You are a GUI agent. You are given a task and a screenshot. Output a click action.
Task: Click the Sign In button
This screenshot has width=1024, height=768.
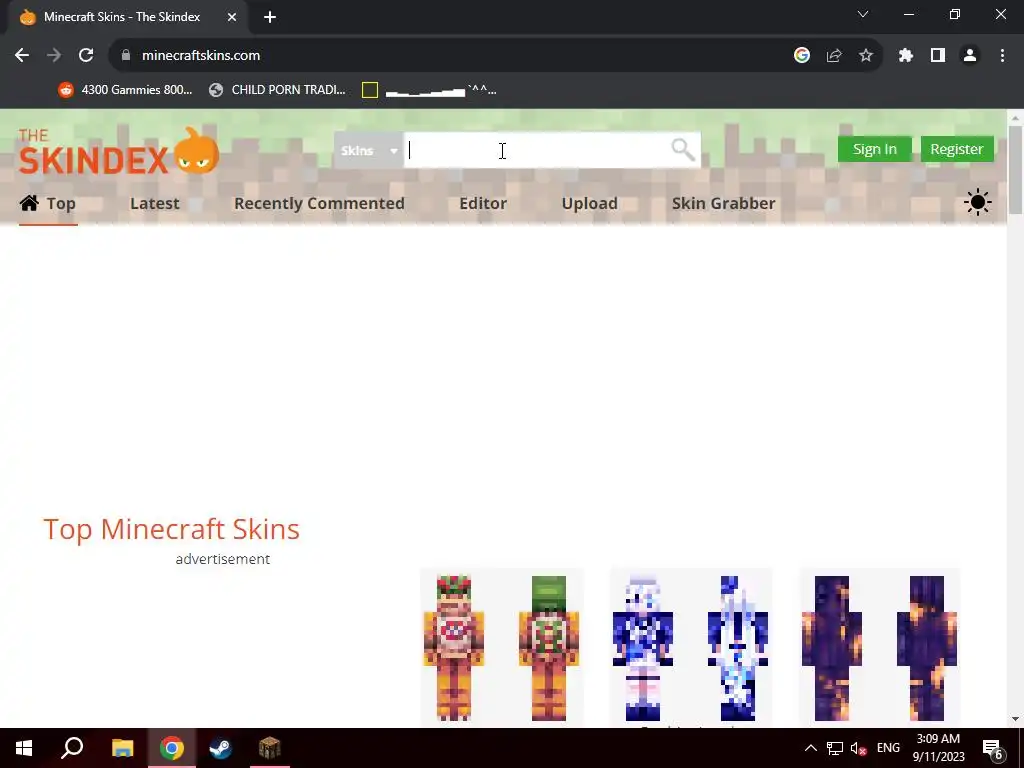point(874,149)
